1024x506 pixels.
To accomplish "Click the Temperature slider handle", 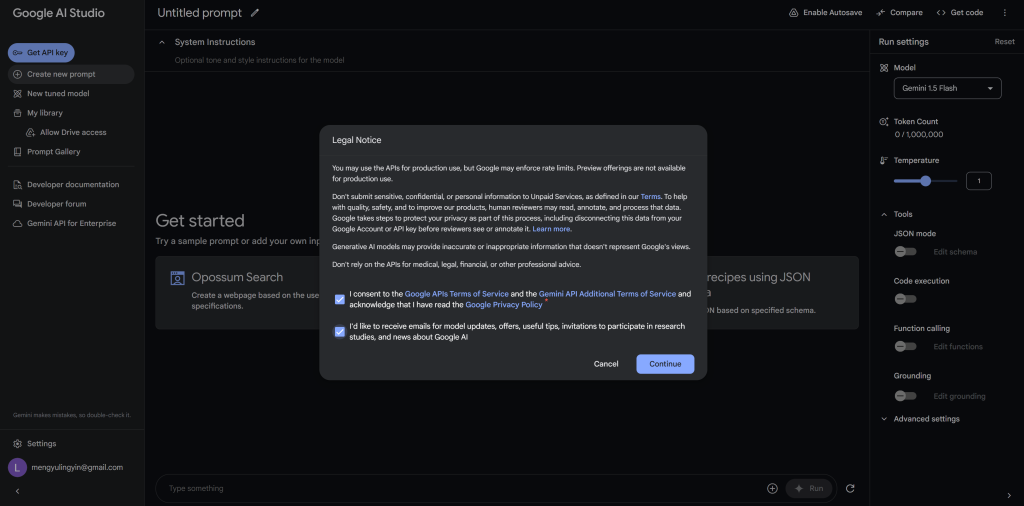I will [925, 181].
